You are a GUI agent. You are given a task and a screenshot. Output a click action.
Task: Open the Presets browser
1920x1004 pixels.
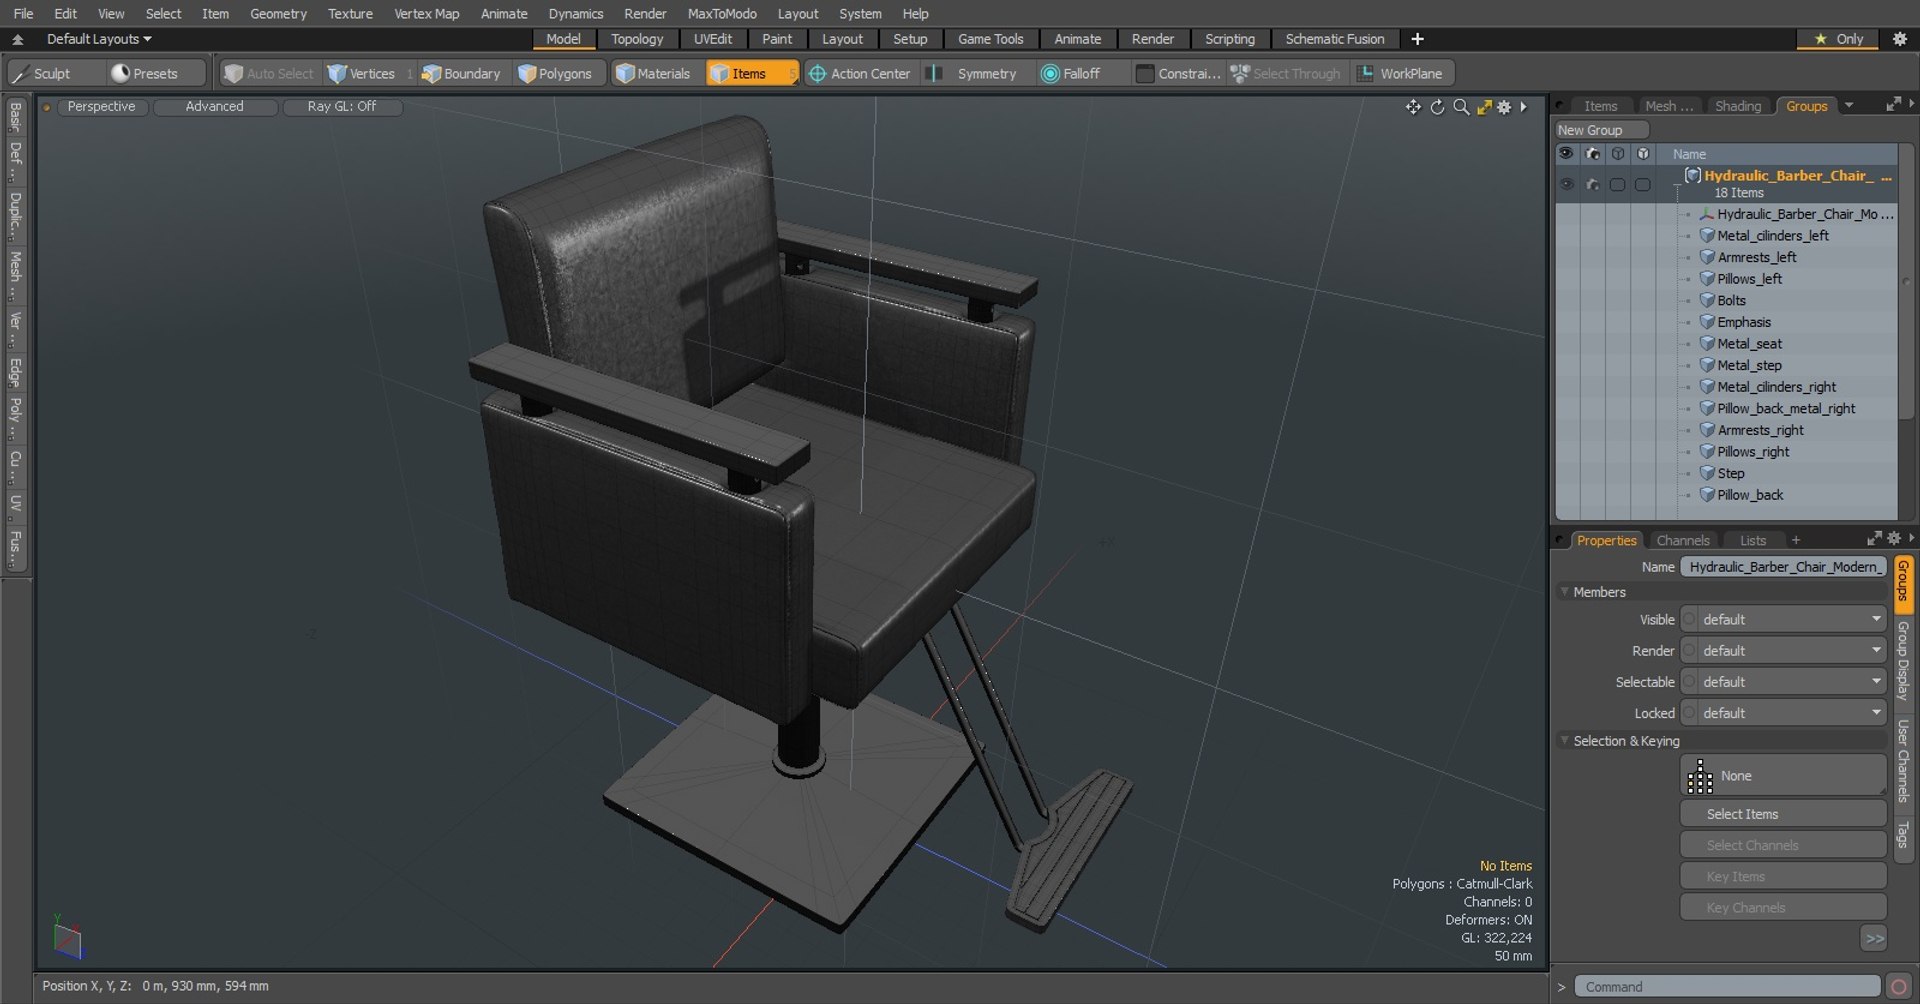tap(155, 73)
